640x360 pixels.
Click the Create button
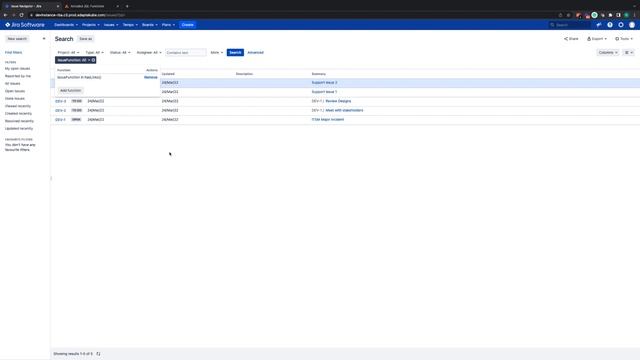click(x=187, y=25)
